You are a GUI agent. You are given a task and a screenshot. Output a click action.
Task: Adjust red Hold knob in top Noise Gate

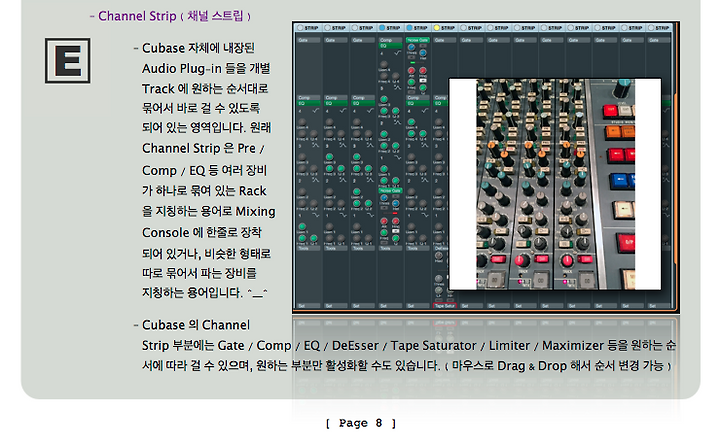pos(423,70)
